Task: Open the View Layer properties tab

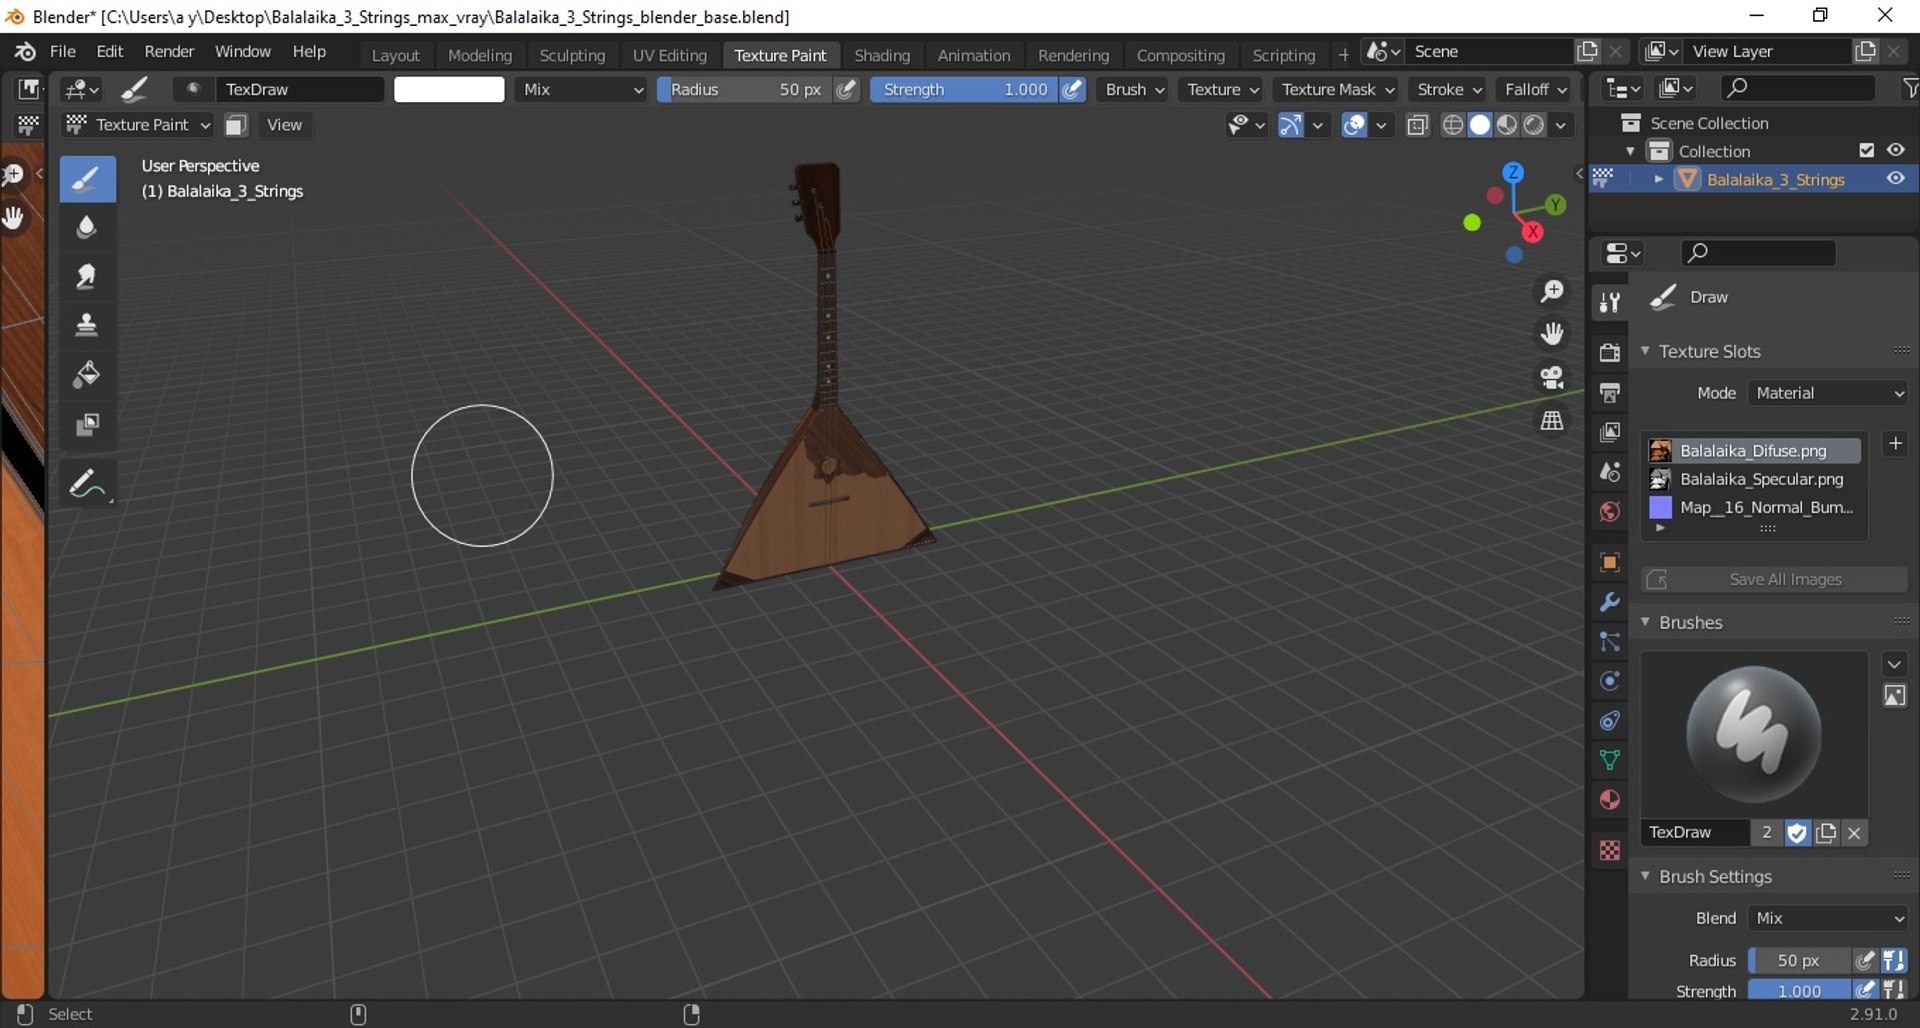Action: [1609, 432]
